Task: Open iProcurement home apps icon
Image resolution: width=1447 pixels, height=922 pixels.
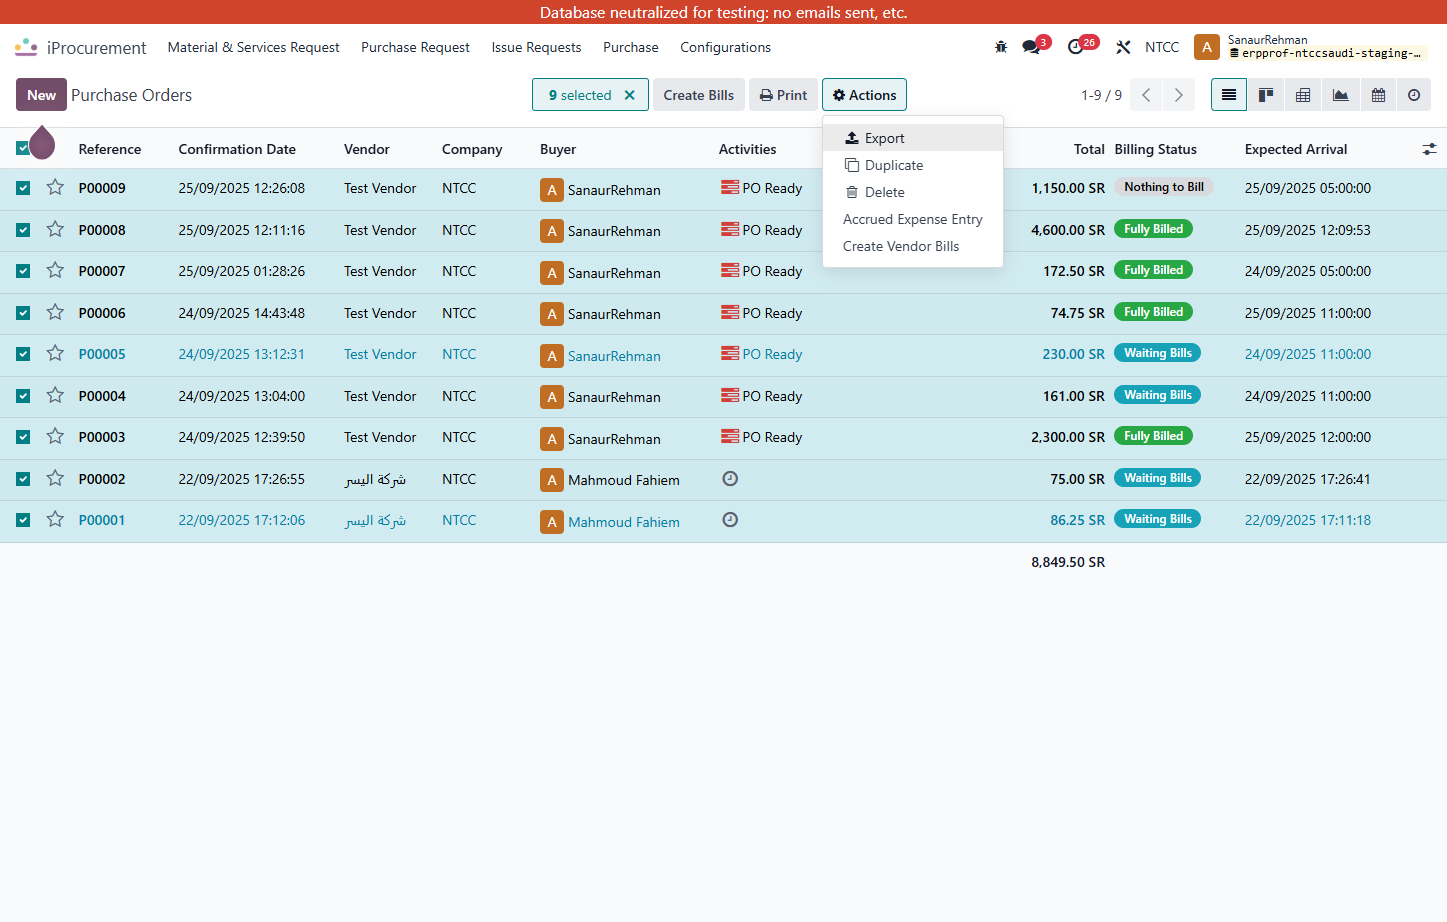Action: (27, 47)
